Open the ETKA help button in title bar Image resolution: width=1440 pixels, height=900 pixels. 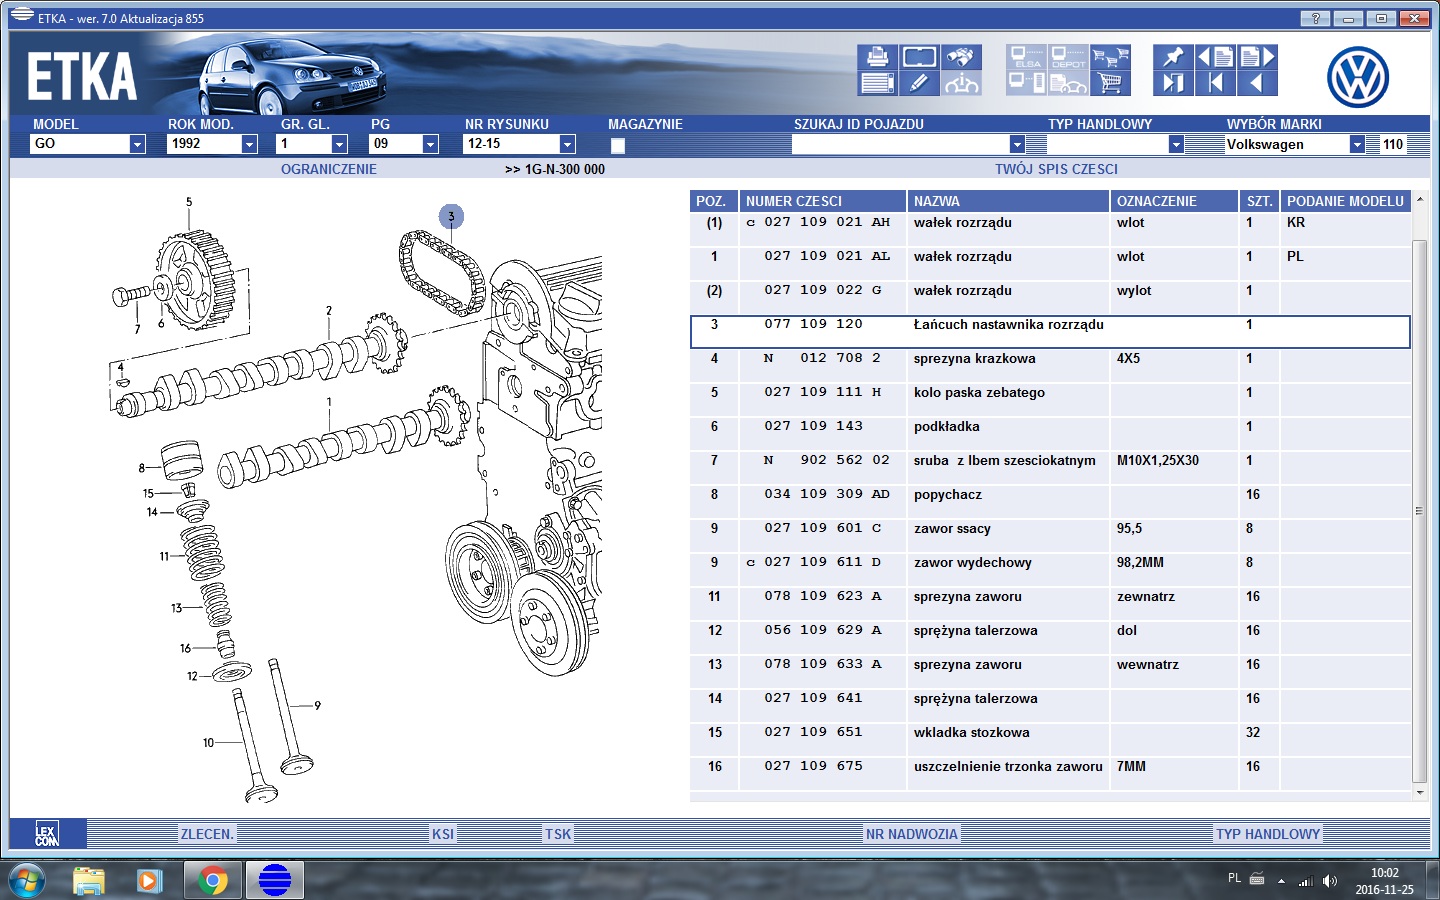pyautogui.click(x=1315, y=18)
